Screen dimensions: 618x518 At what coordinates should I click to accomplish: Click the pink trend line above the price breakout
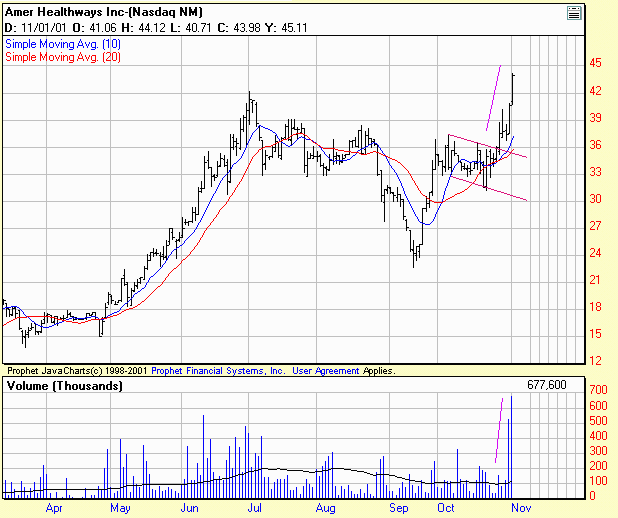(493, 98)
